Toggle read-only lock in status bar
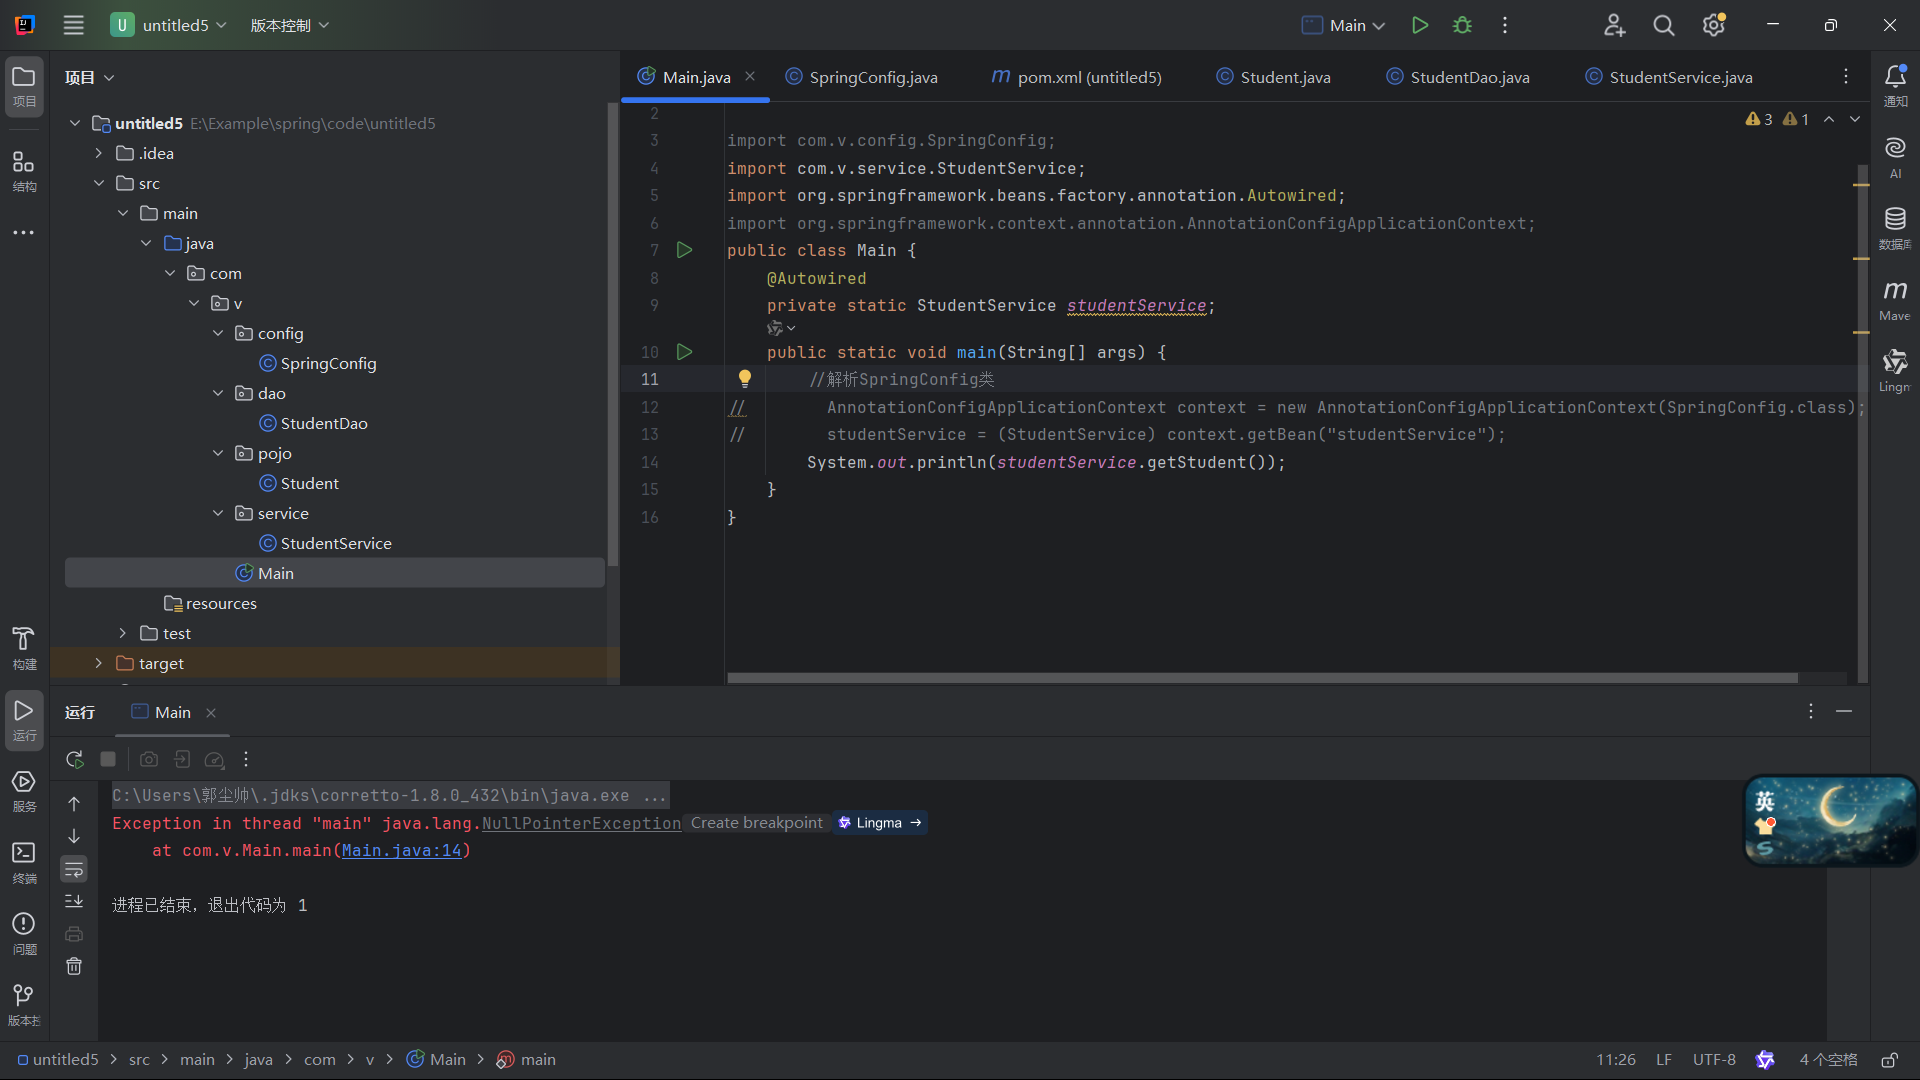Image resolution: width=1920 pixels, height=1080 pixels. (x=1889, y=1060)
